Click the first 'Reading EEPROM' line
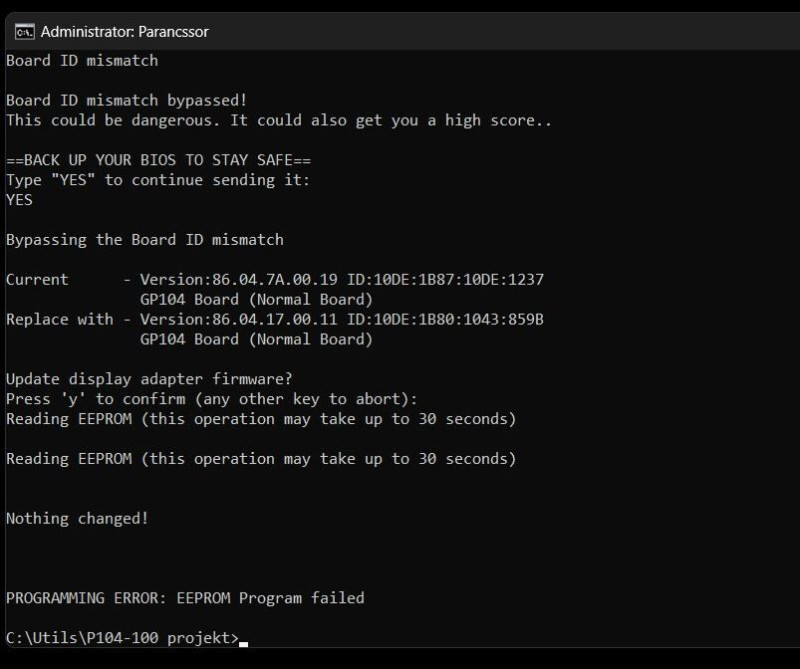The image size is (800, 669). click(x=261, y=419)
